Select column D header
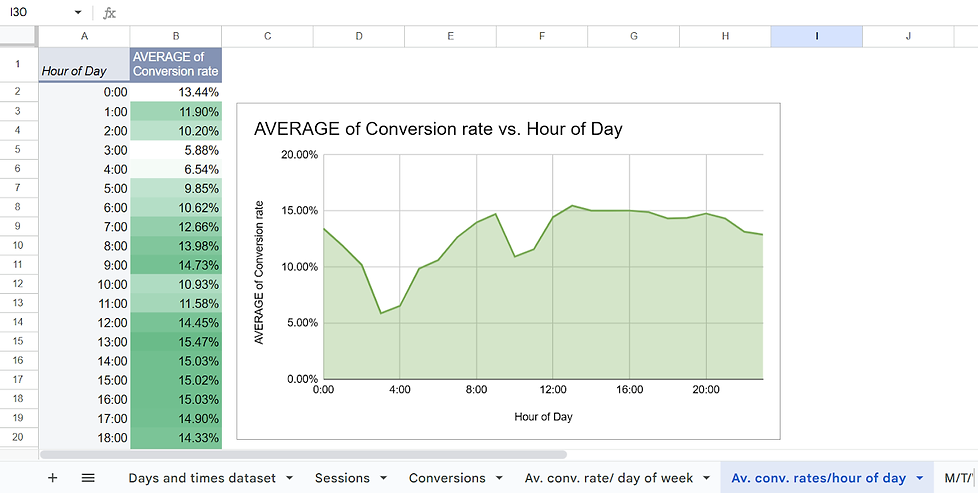The image size is (978, 493). 359,36
